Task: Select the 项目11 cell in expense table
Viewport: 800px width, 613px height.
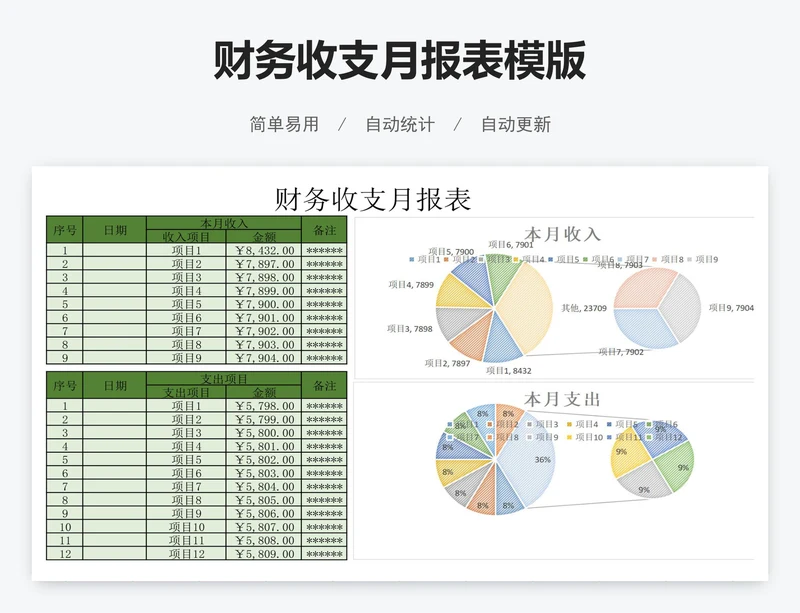Action: tap(186, 541)
